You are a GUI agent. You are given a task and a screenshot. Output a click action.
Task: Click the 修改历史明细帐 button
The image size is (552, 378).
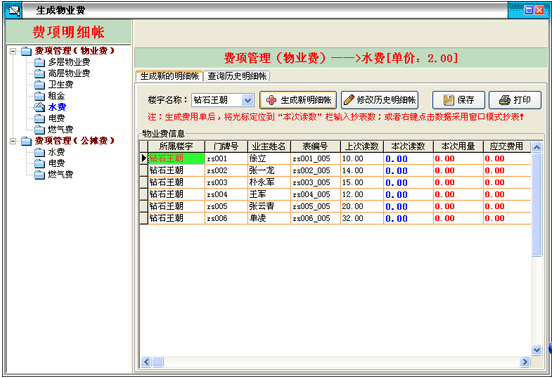(x=380, y=100)
